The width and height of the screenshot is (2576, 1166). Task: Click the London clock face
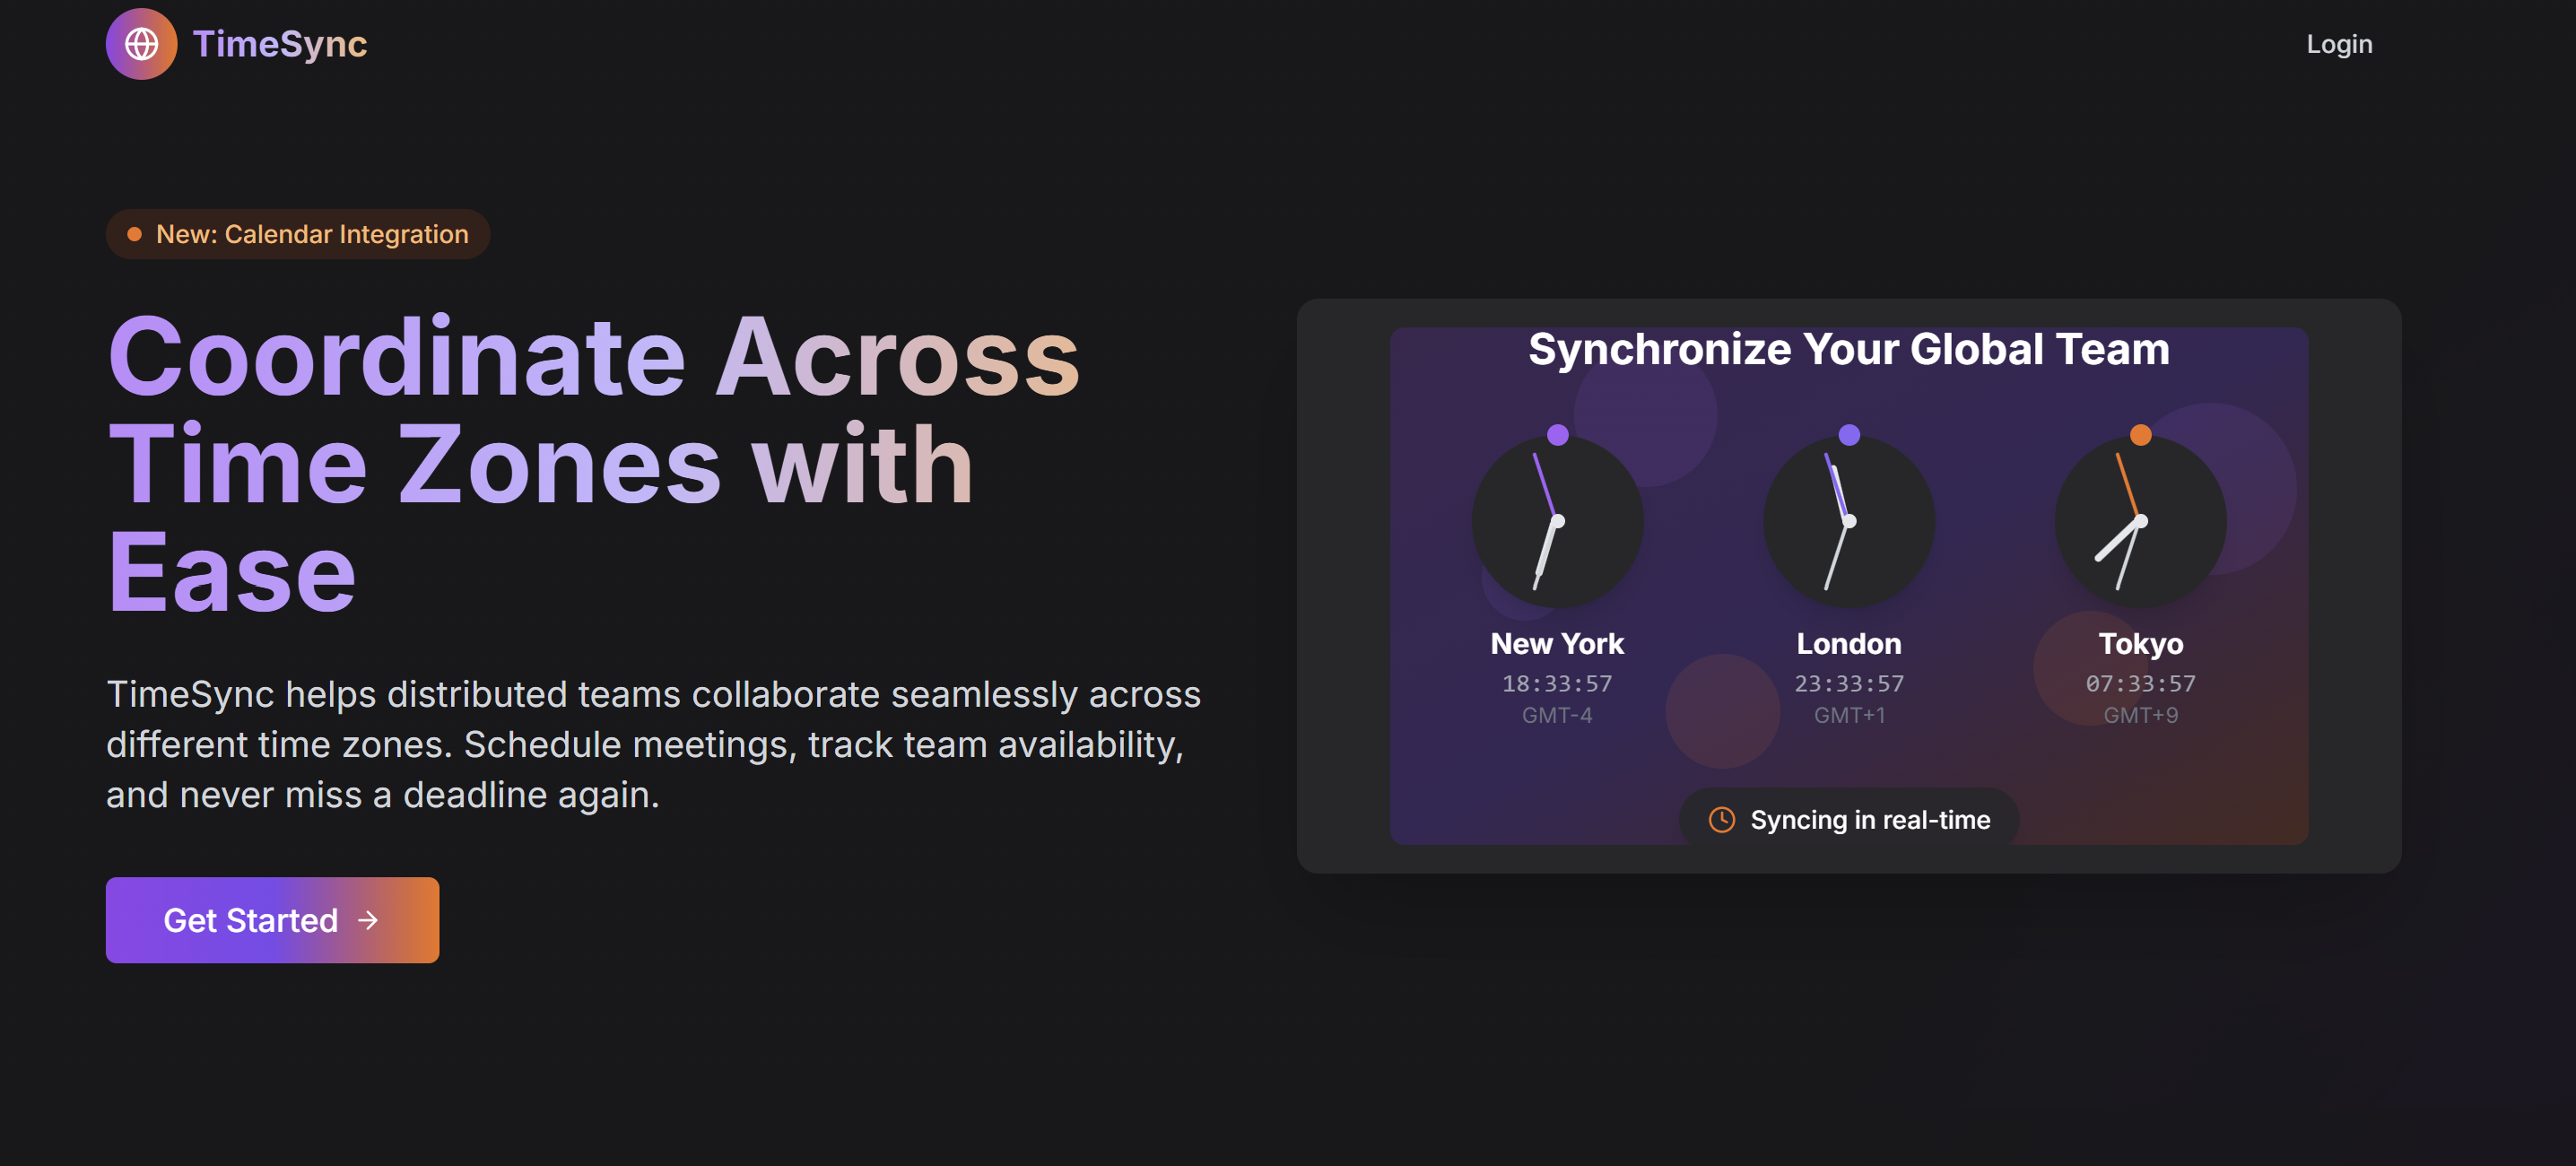tap(1848, 521)
